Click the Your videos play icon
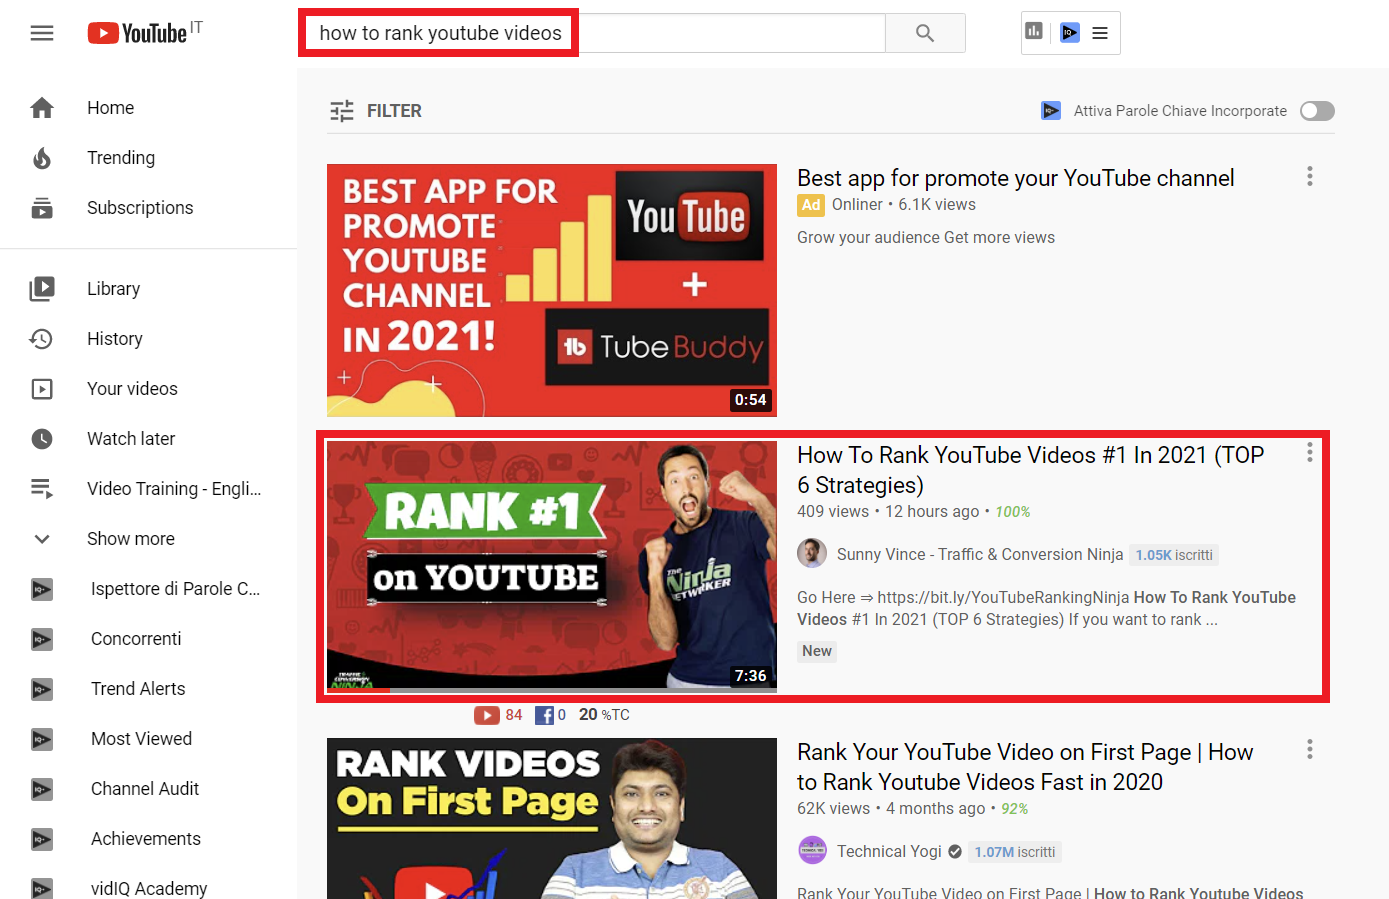1389x899 pixels. pyautogui.click(x=42, y=389)
